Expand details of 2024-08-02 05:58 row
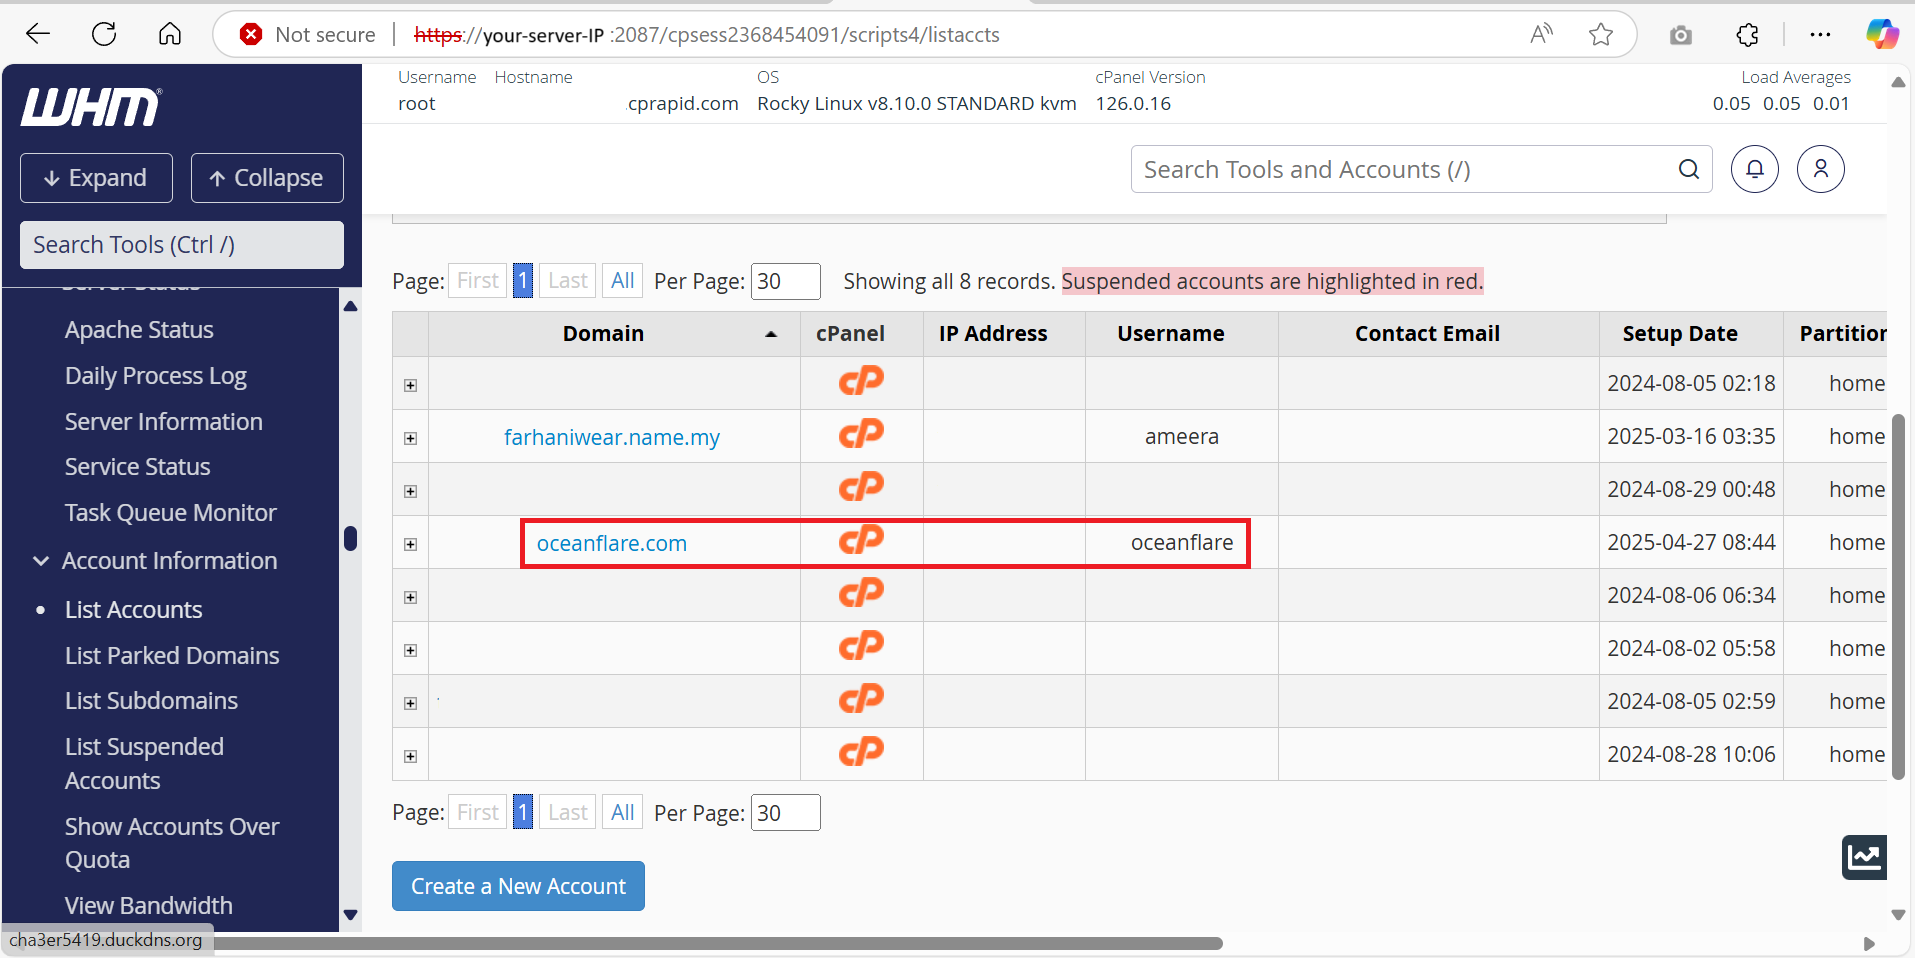 click(410, 650)
